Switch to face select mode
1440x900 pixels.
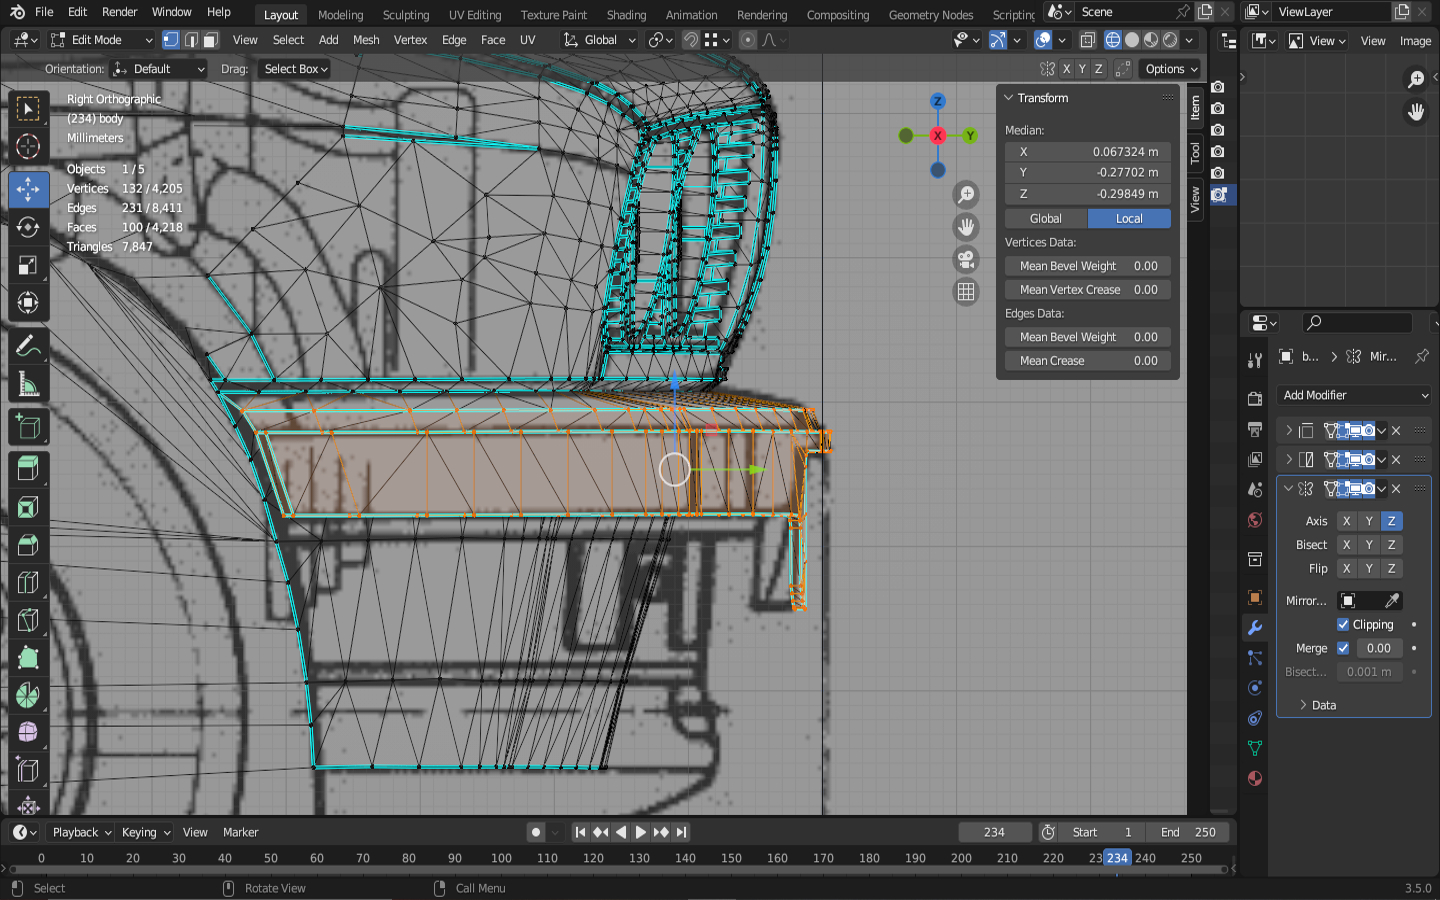click(211, 40)
